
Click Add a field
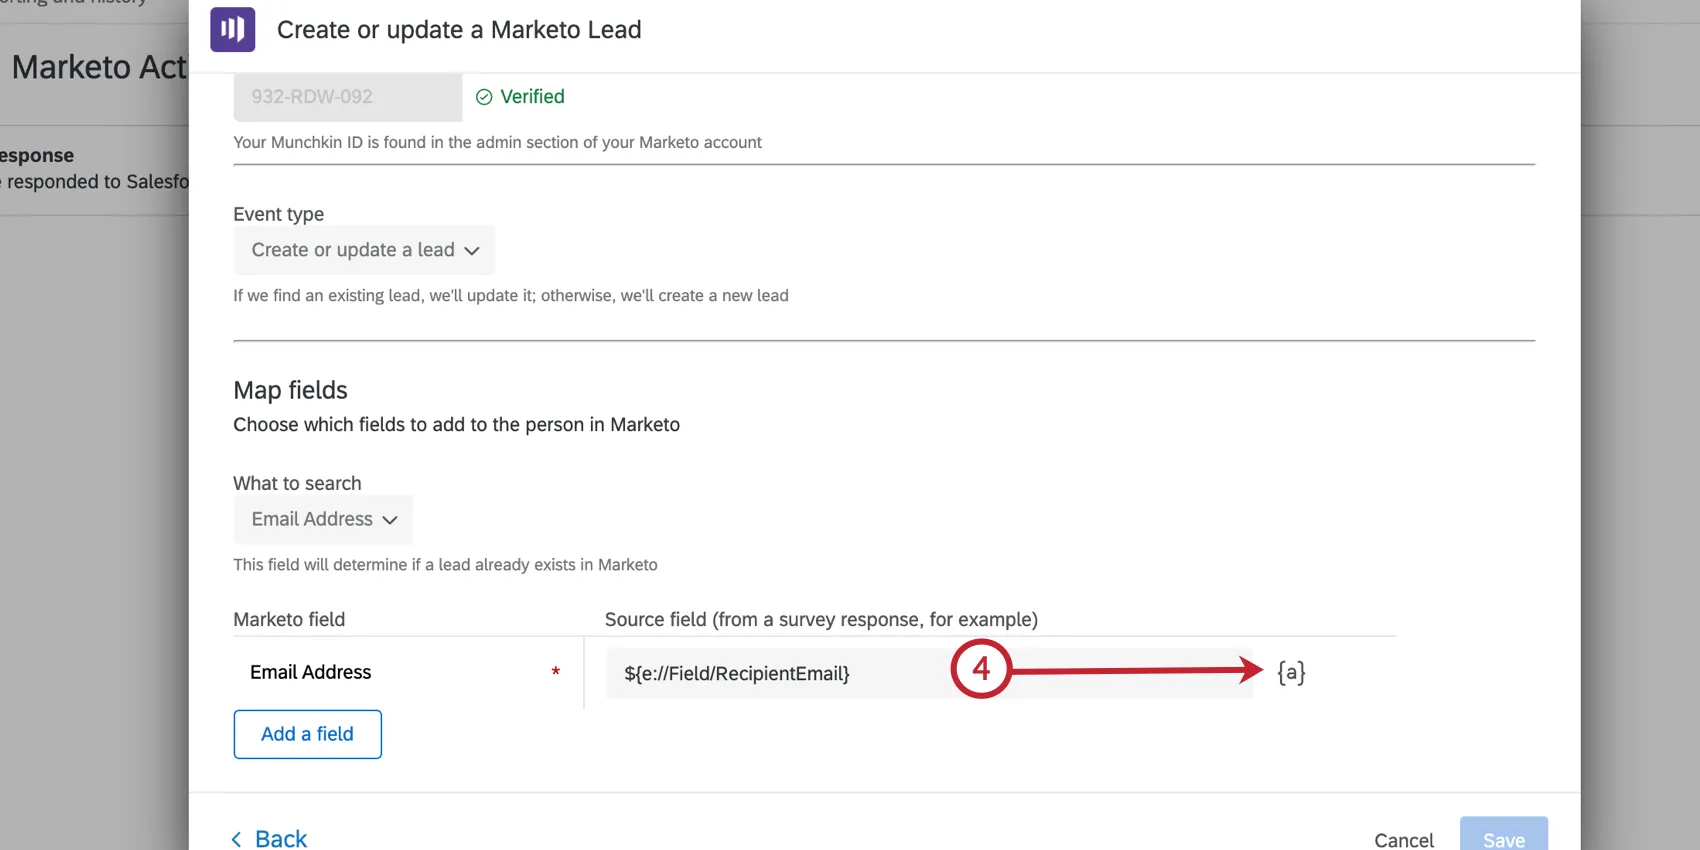tap(307, 734)
